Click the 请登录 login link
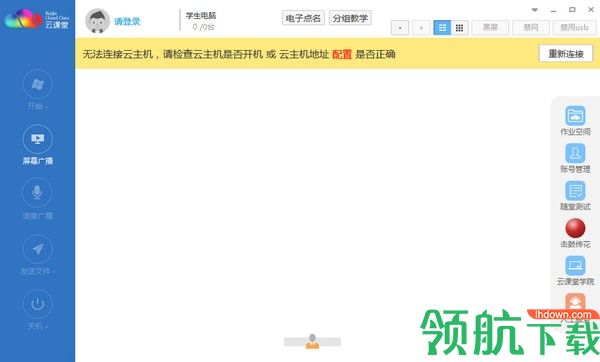Screen dimensions: 600x362 coord(127,21)
